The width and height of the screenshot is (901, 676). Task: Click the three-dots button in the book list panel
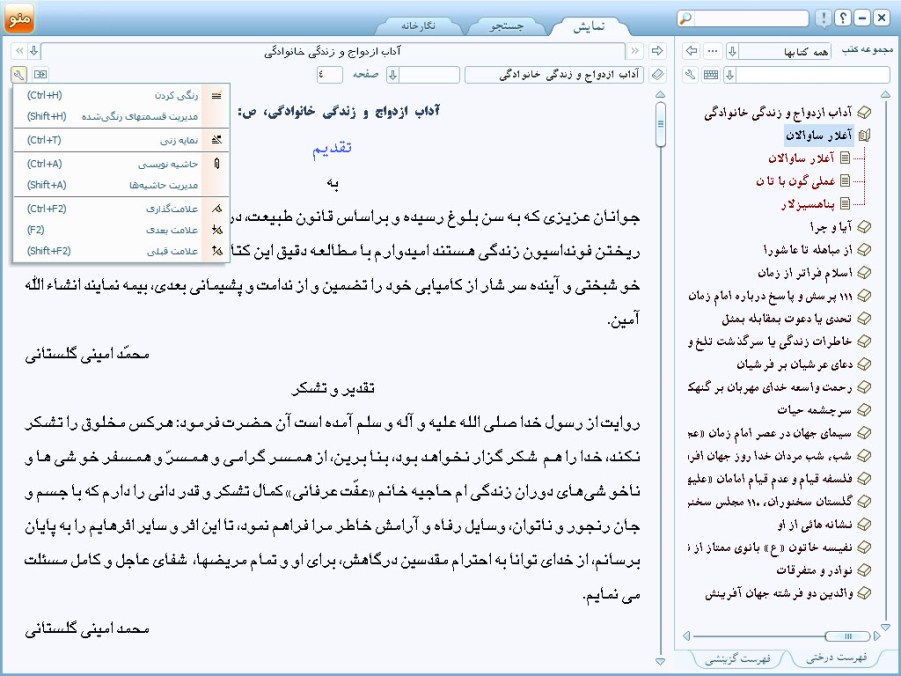pos(713,51)
